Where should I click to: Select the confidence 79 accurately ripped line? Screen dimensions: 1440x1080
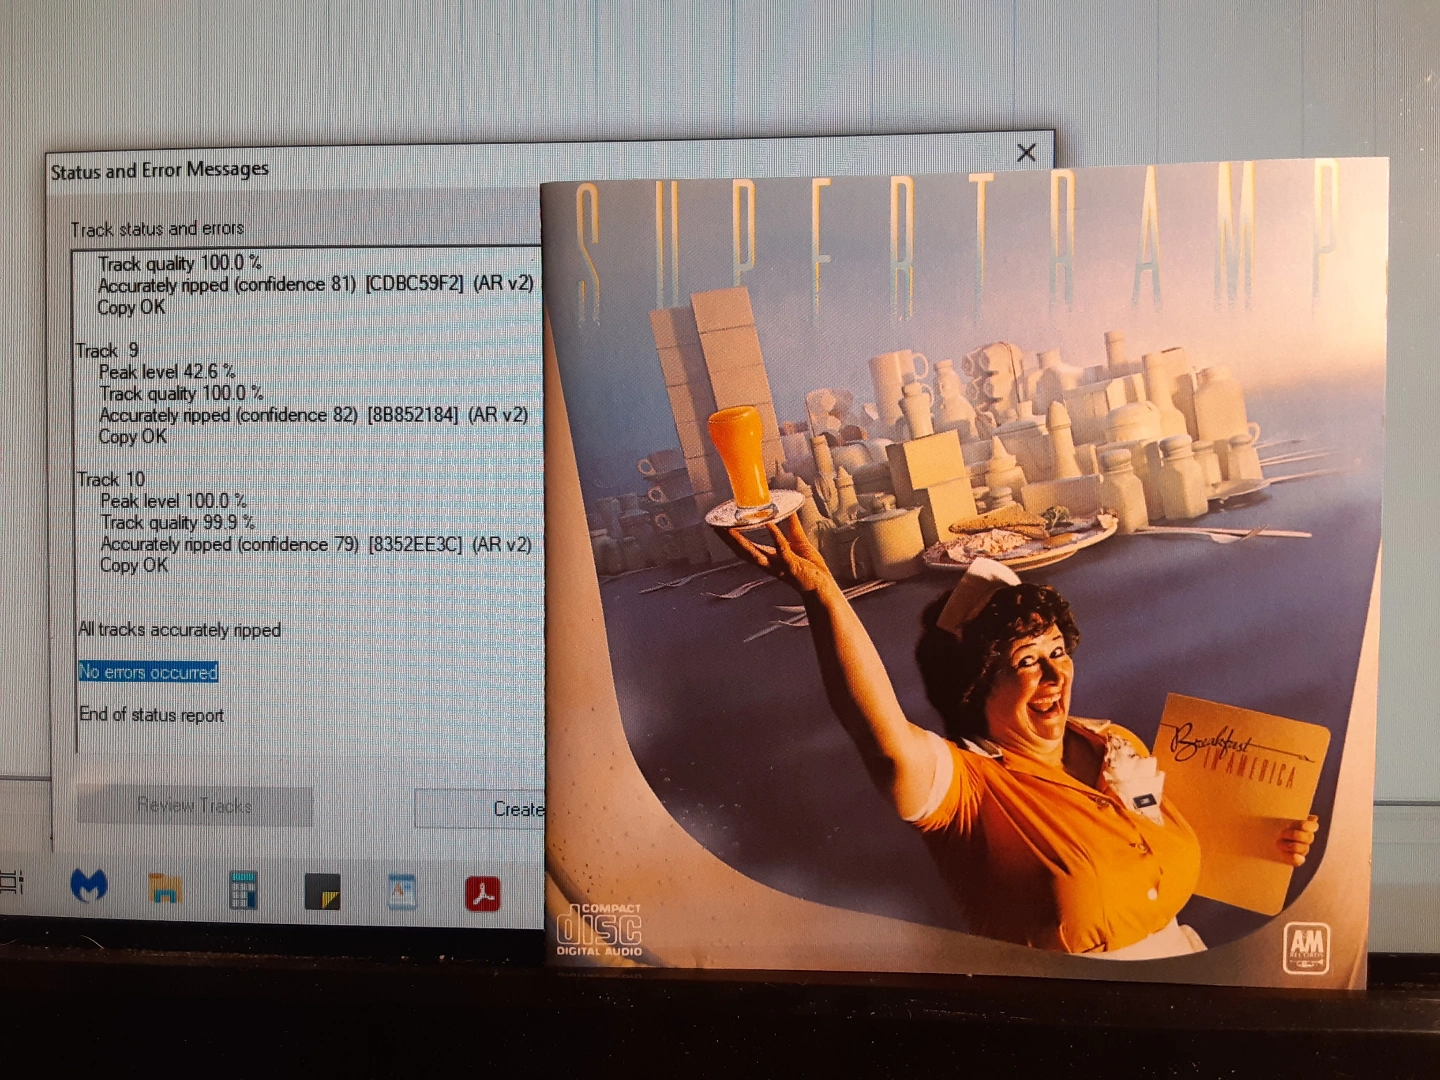point(316,544)
